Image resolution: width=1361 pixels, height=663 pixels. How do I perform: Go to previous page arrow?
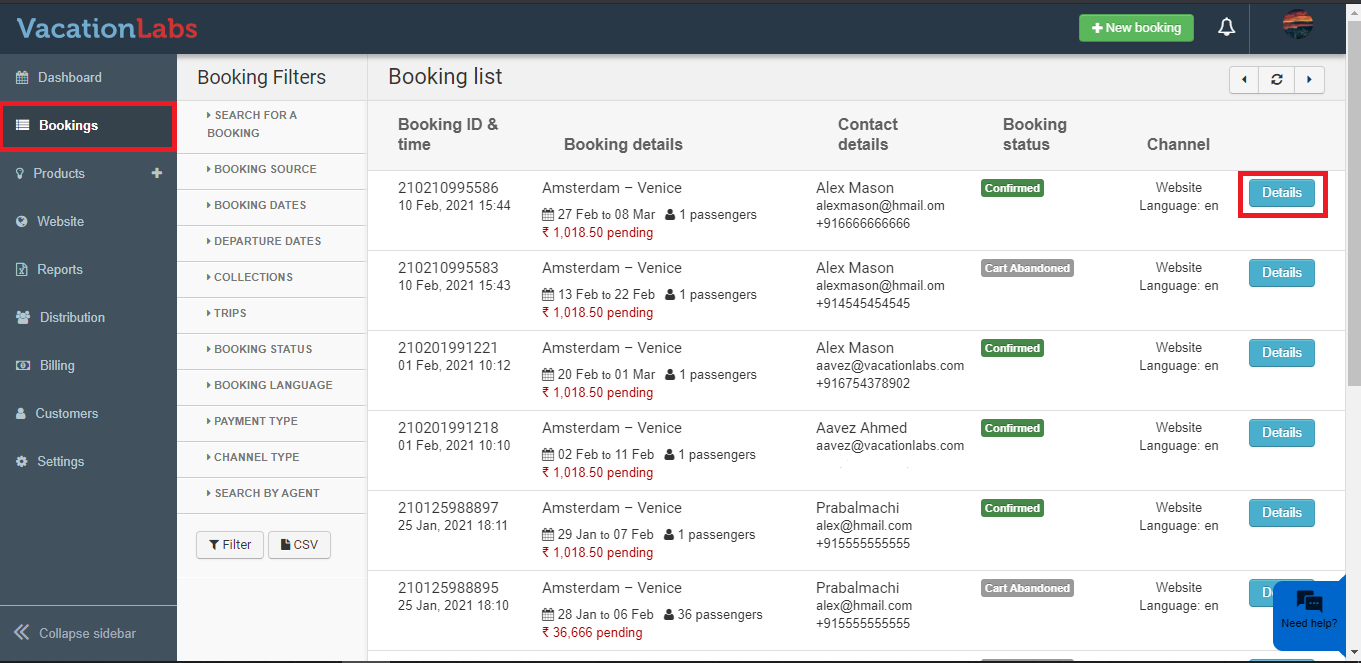point(1244,80)
